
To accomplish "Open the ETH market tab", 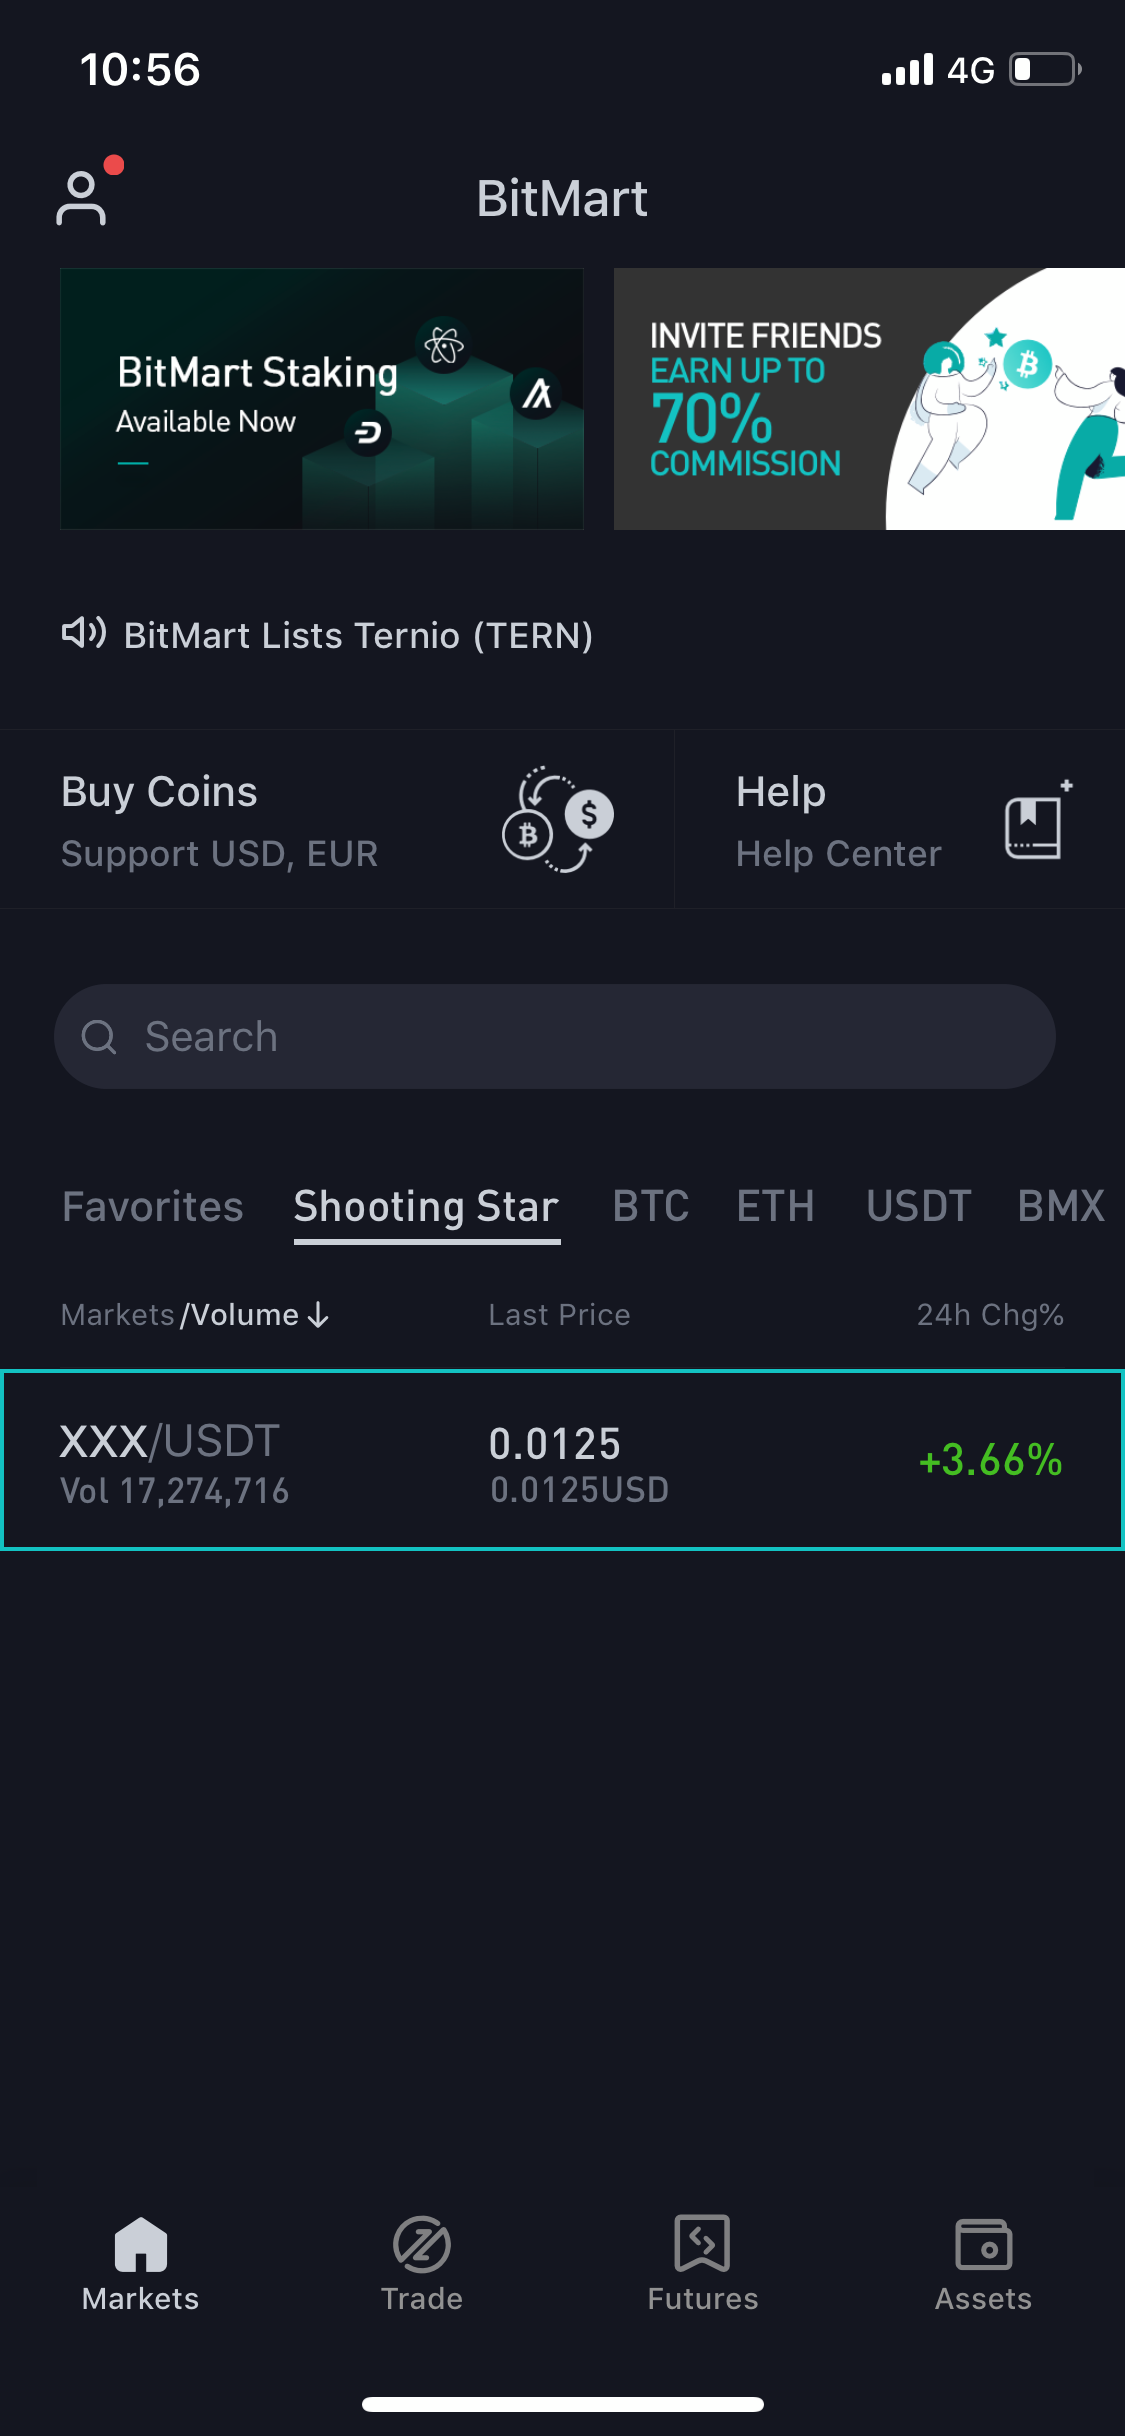I will pos(776,1206).
